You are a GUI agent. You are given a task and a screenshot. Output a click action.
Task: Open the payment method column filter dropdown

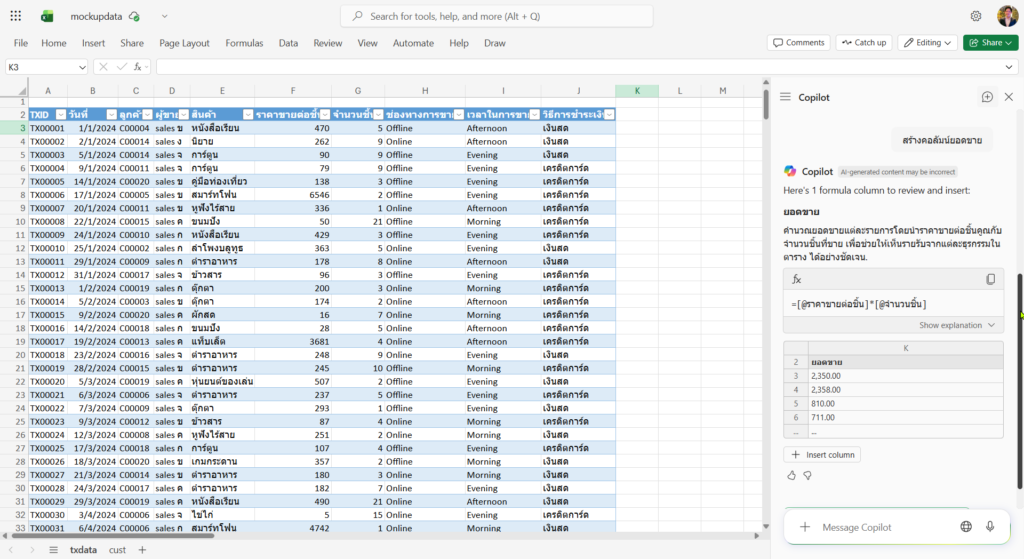click(609, 114)
